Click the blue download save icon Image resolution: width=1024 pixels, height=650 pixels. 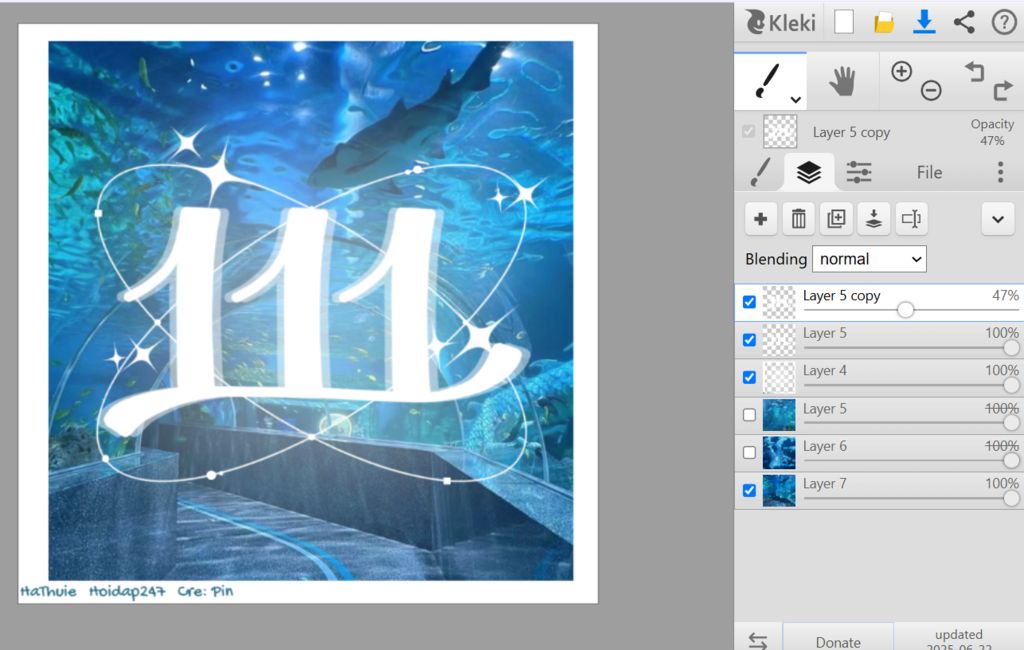click(924, 22)
